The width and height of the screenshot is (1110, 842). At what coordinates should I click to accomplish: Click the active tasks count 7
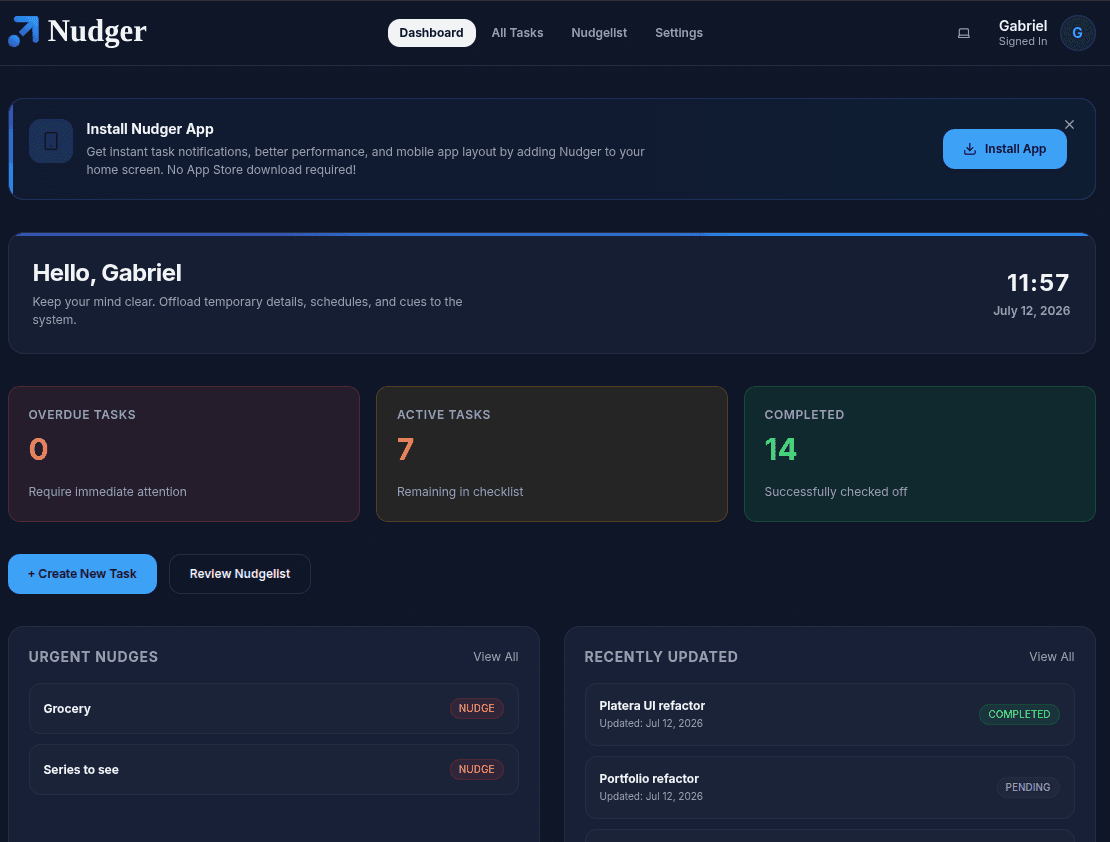point(405,449)
